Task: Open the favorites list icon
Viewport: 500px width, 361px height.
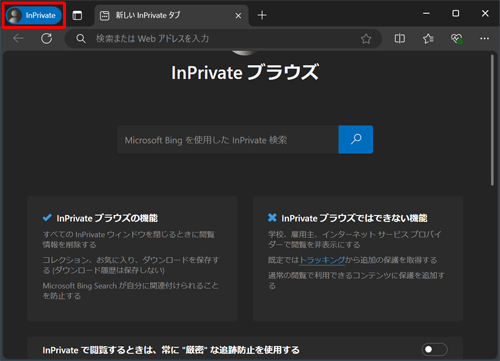Action: coord(428,39)
